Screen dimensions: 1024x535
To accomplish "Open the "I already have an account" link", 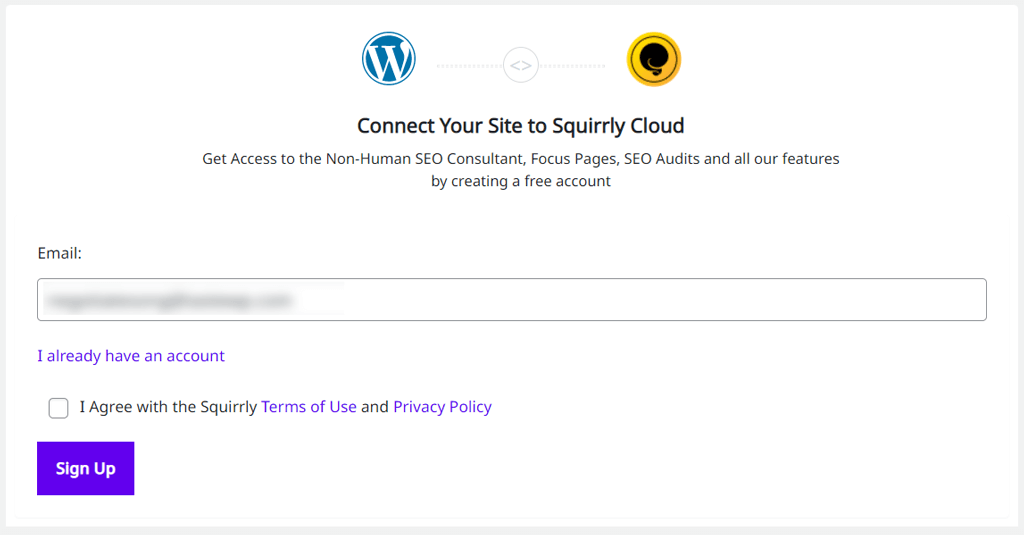I will [131, 356].
